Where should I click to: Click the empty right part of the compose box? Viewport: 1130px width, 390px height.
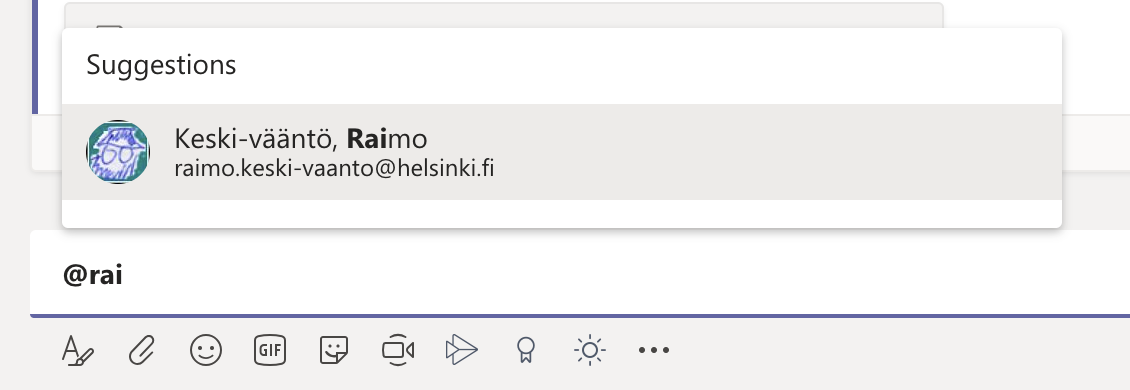tap(865, 274)
